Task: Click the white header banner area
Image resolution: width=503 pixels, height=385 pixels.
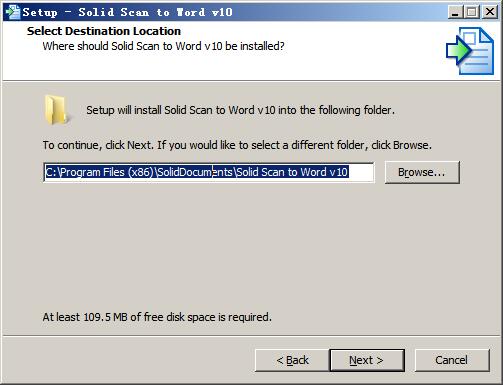Action: [x=251, y=51]
